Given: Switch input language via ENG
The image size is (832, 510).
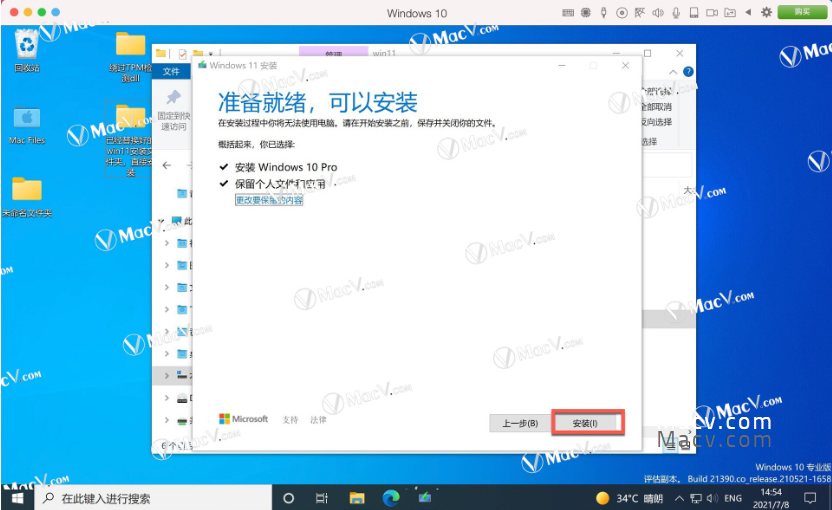Looking at the screenshot, I should pyautogui.click(x=733, y=498).
